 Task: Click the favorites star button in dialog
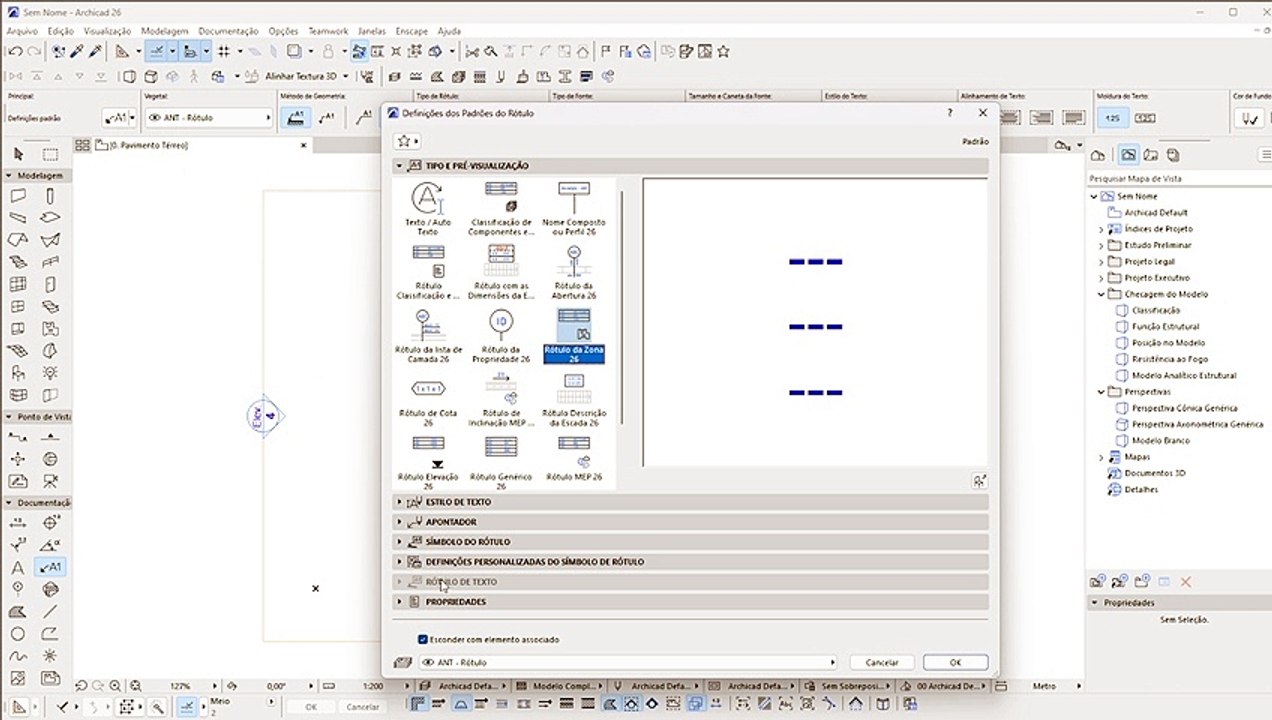pos(404,142)
